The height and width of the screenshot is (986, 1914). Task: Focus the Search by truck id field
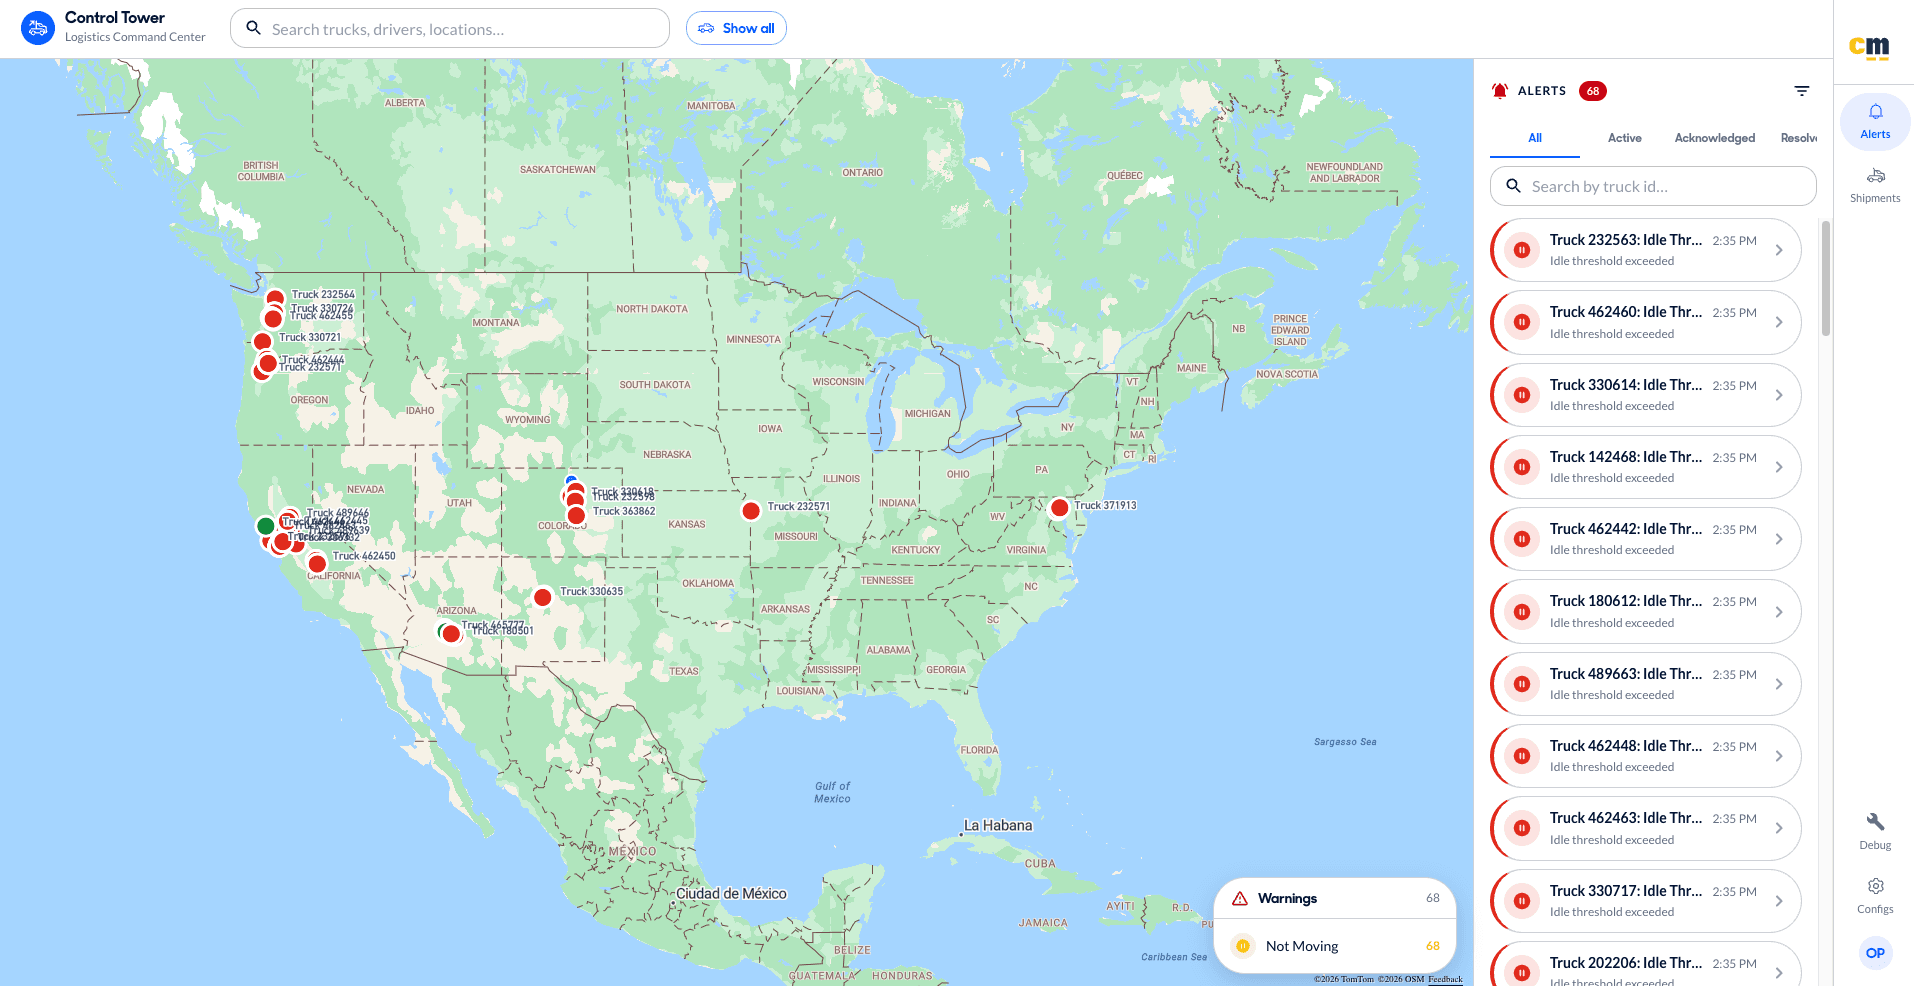pos(1653,186)
